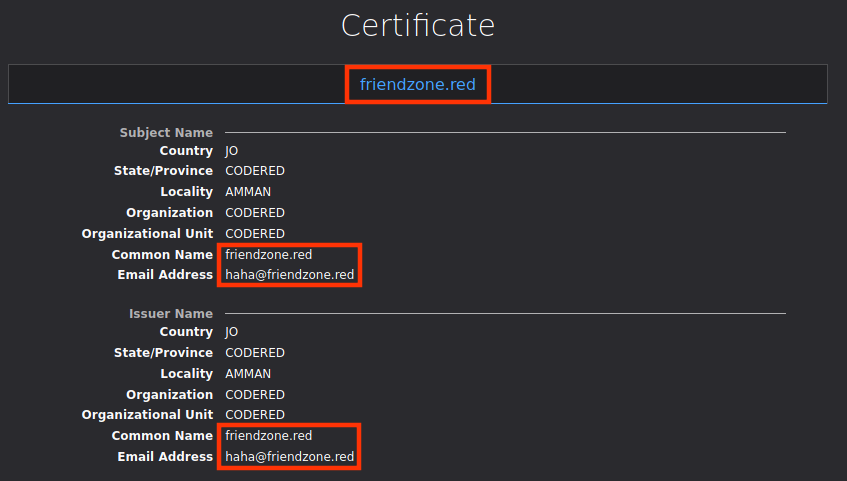The image size is (847, 481).
Task: Click the Subject Organization value CODERED
Action: click(255, 213)
